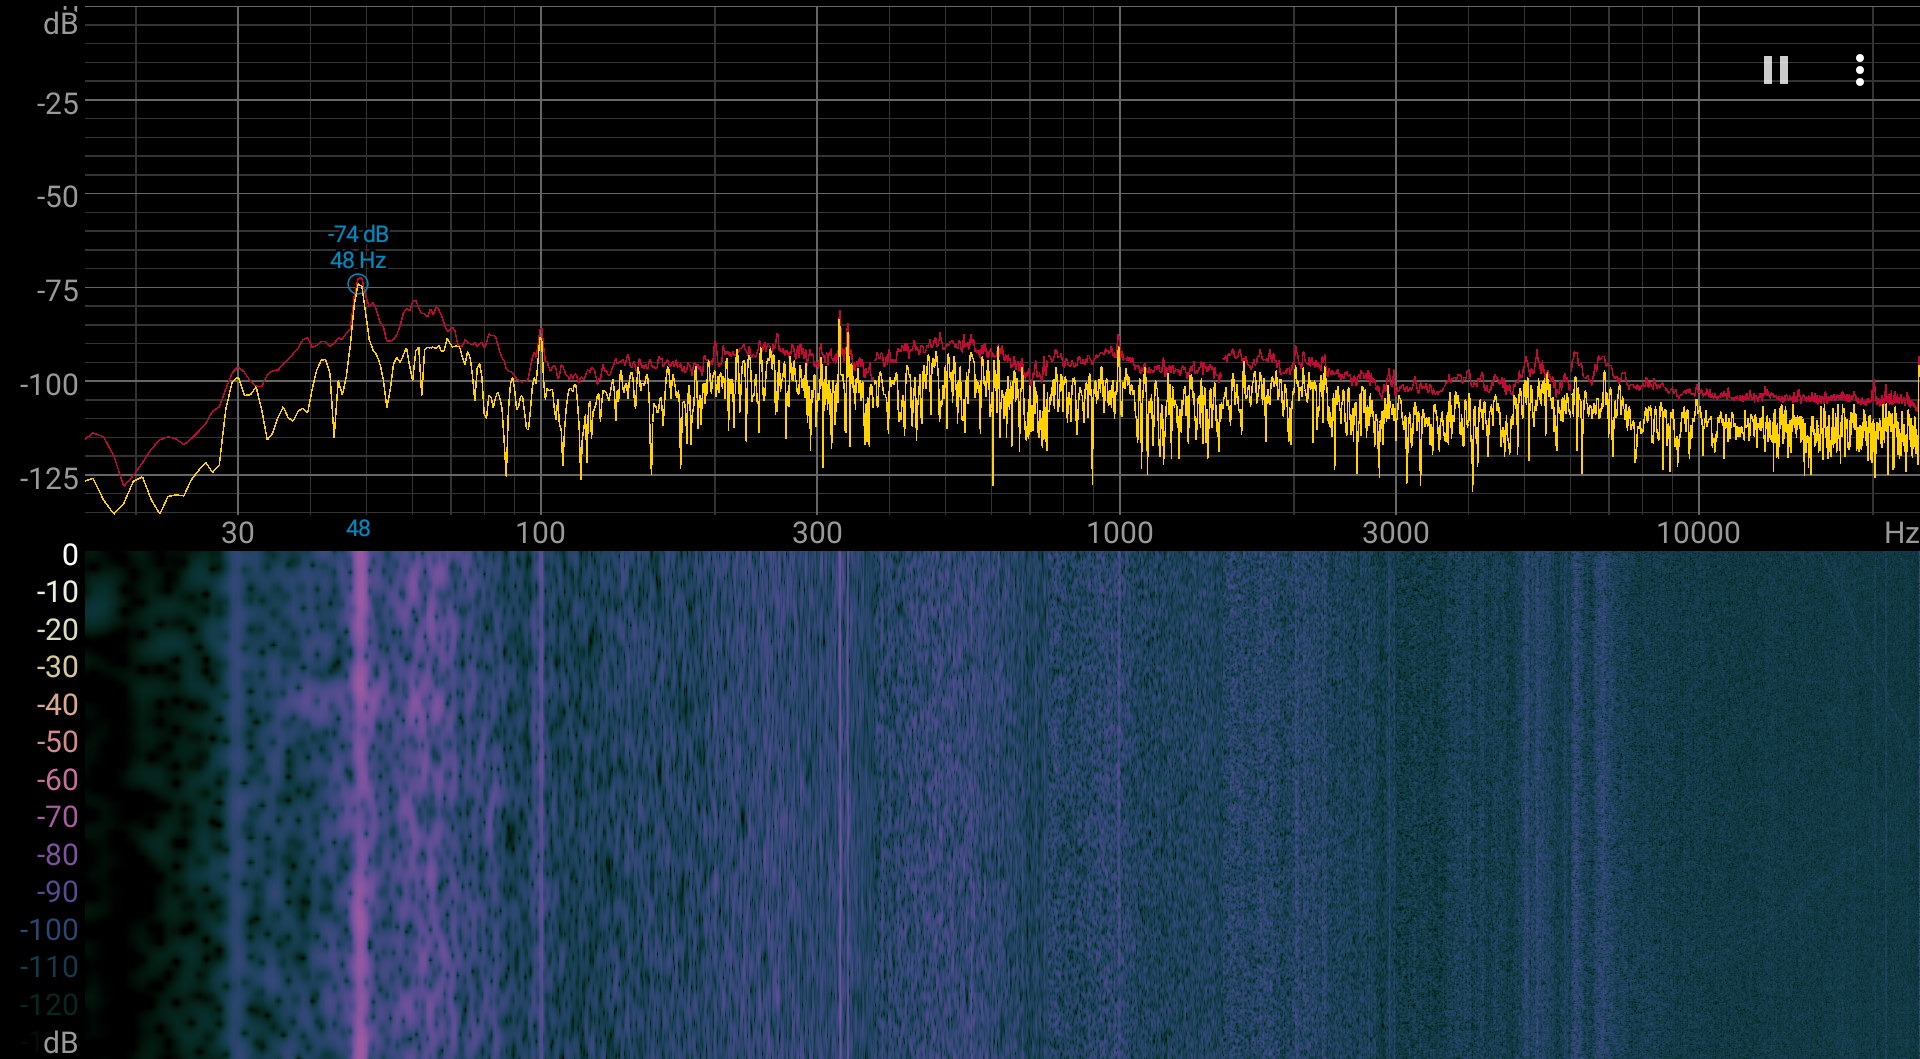Click the '48 Hz' peak label text
The image size is (1920, 1059).
[358, 260]
